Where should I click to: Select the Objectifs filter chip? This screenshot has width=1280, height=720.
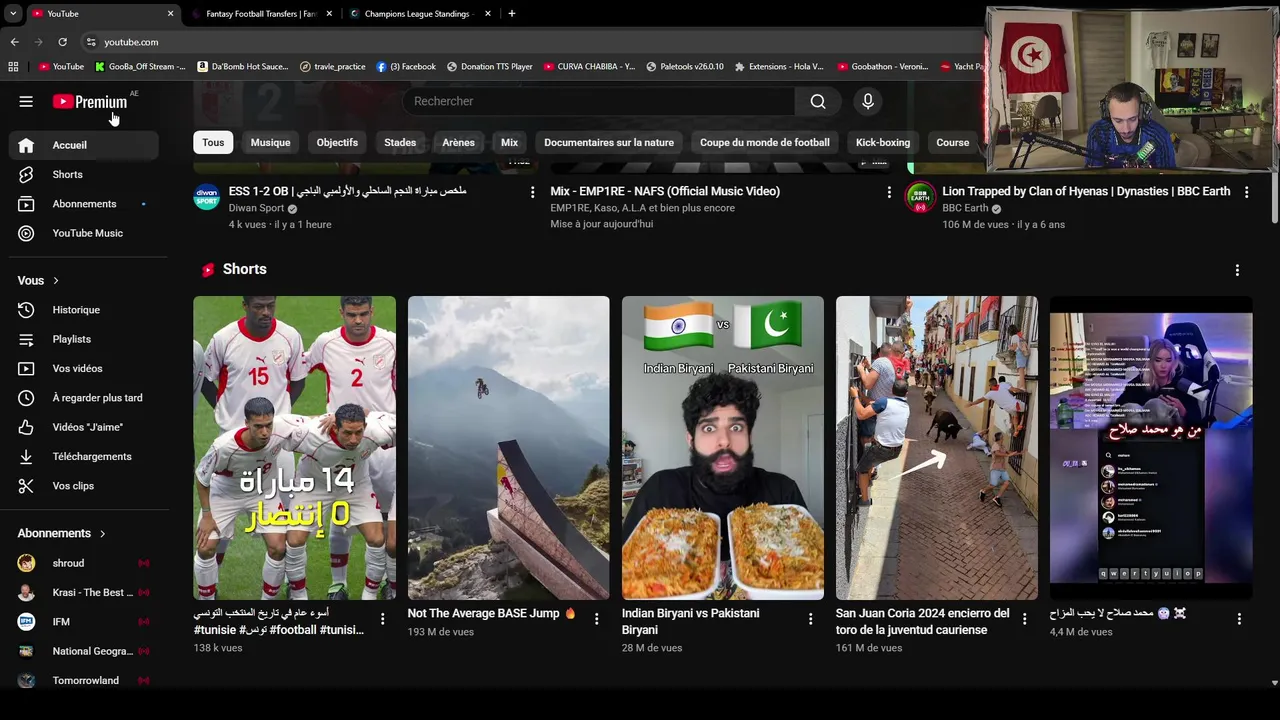[x=337, y=143]
